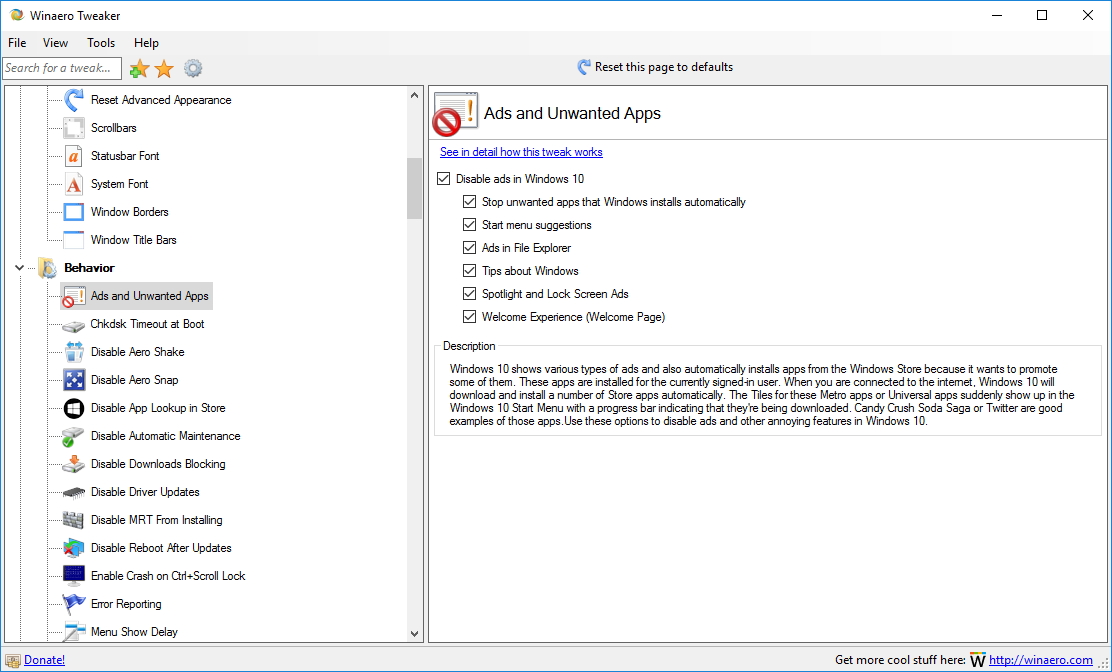This screenshot has width=1112, height=672.
Task: Select the Disable Reboot After Updates label
Action: click(x=161, y=548)
